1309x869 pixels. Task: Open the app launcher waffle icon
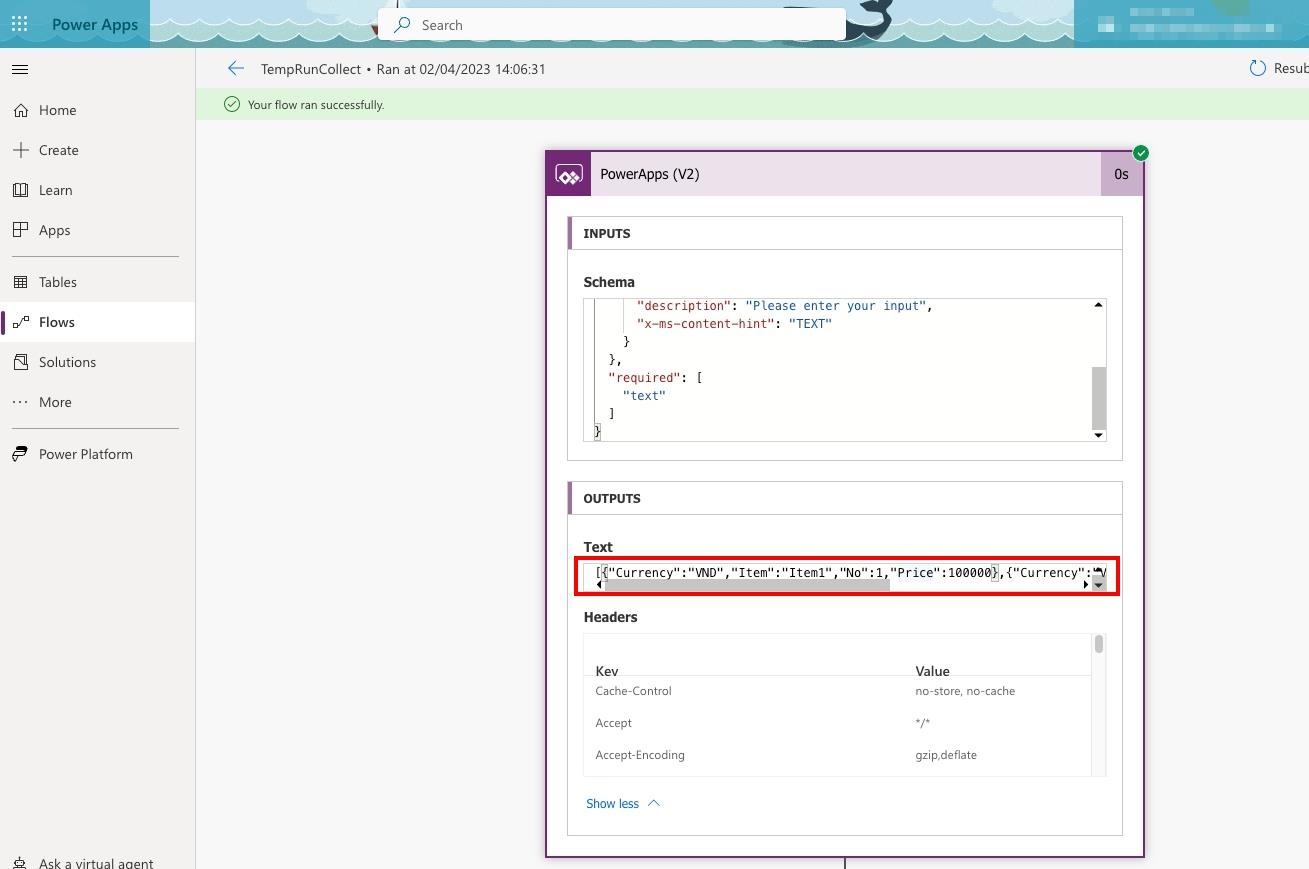20,25
